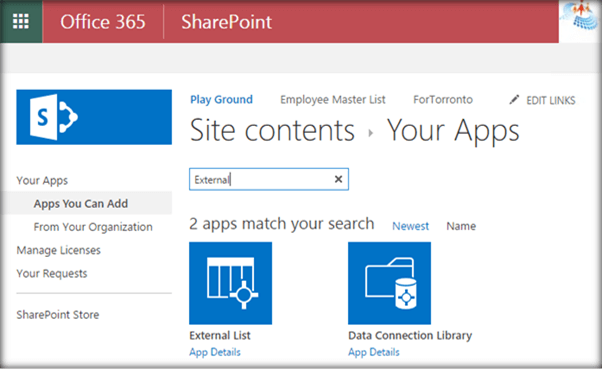
Task: Clear the search box with X
Action: (338, 179)
